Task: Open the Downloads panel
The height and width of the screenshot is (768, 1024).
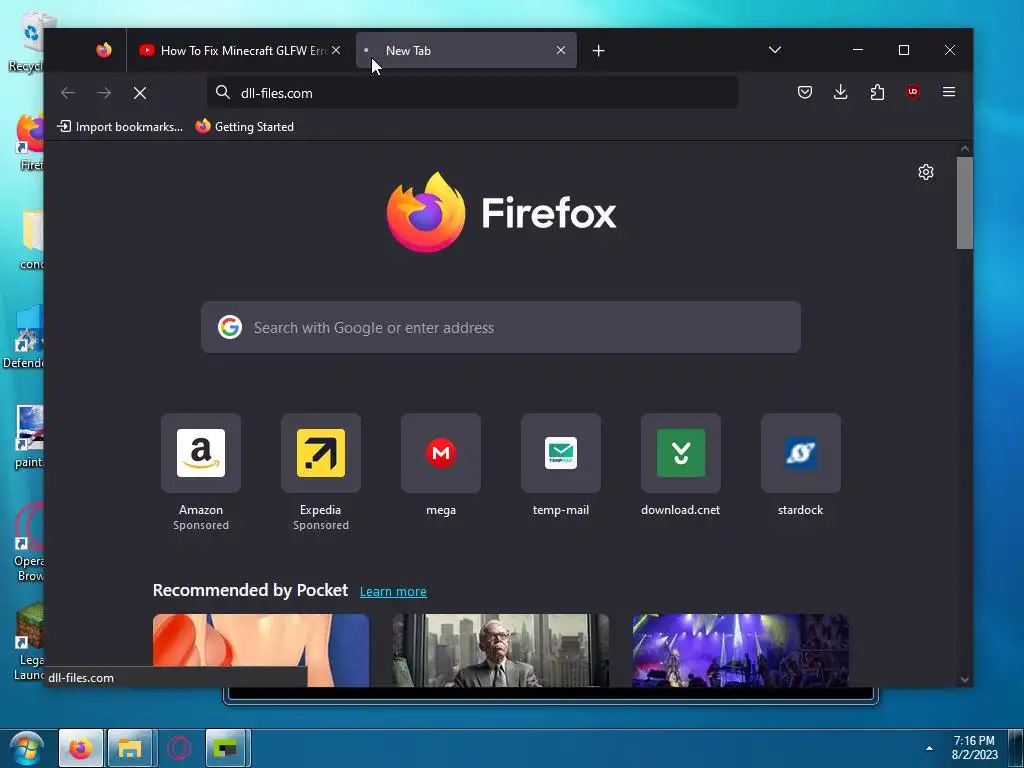Action: tap(840, 92)
